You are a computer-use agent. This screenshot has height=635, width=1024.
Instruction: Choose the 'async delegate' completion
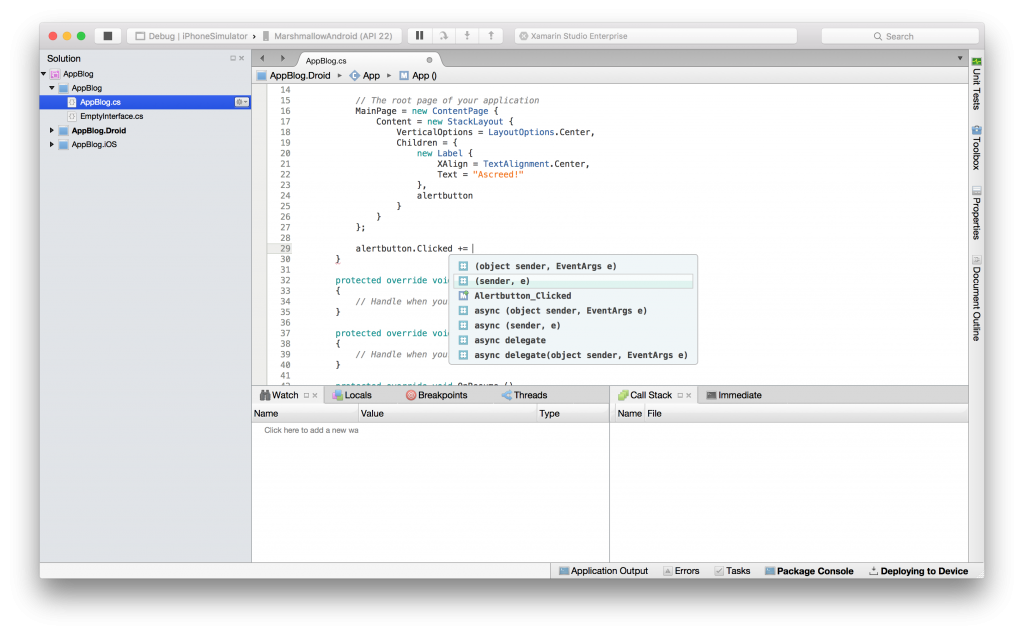coord(573,340)
